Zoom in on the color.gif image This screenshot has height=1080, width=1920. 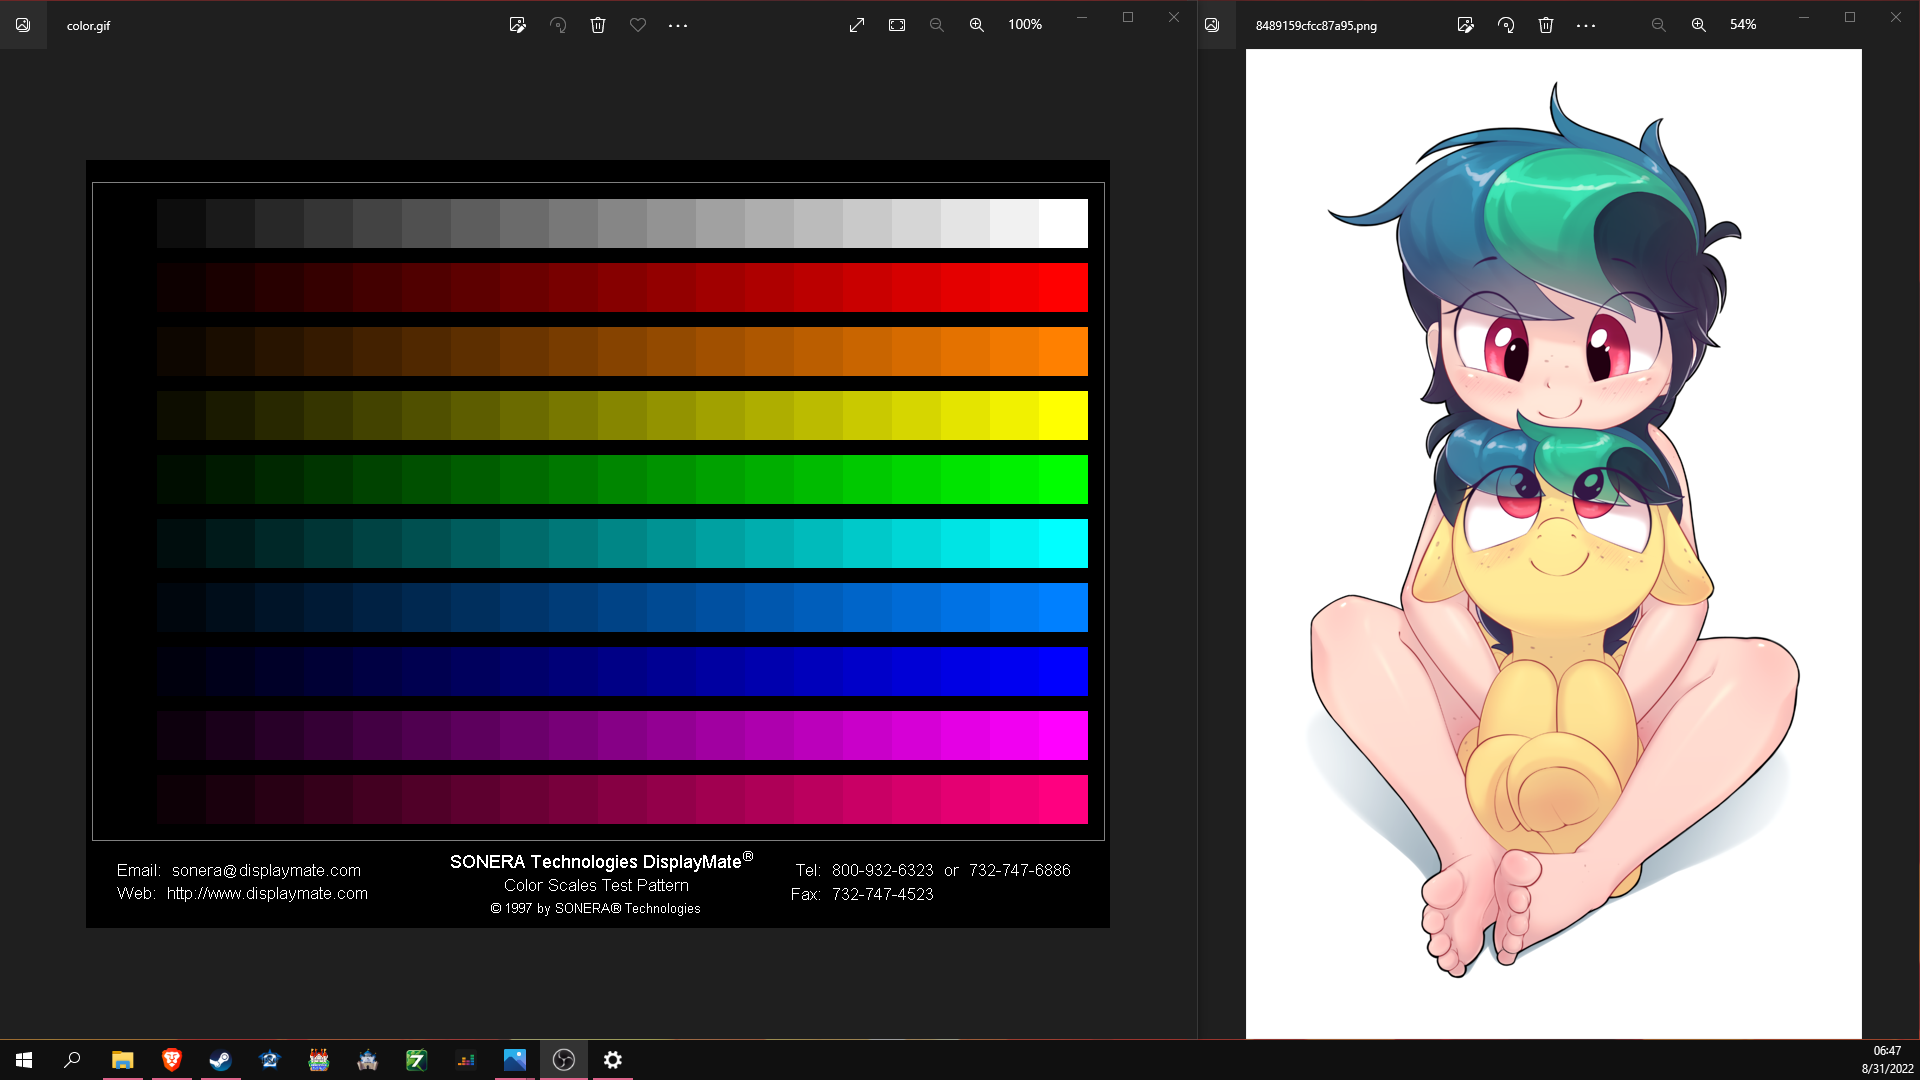tap(977, 25)
